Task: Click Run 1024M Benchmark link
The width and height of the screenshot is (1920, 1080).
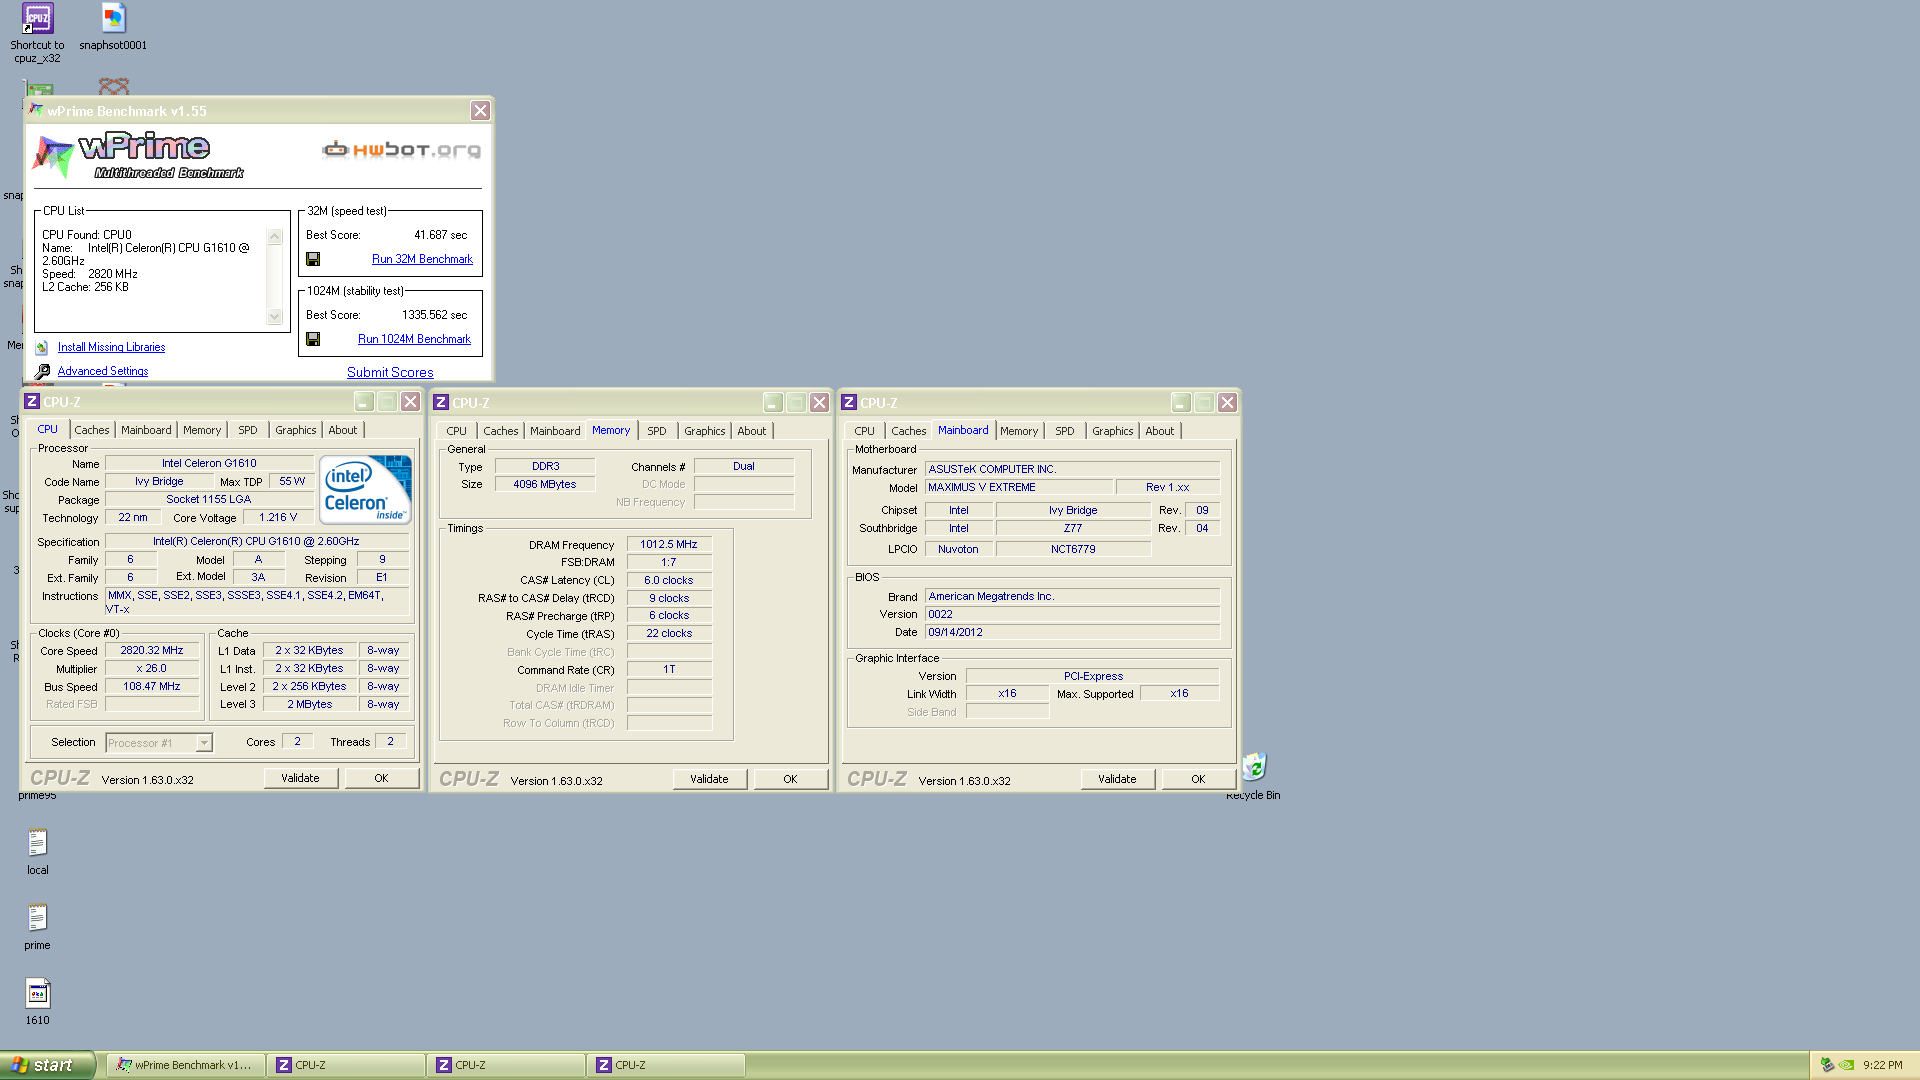Action: 414,339
